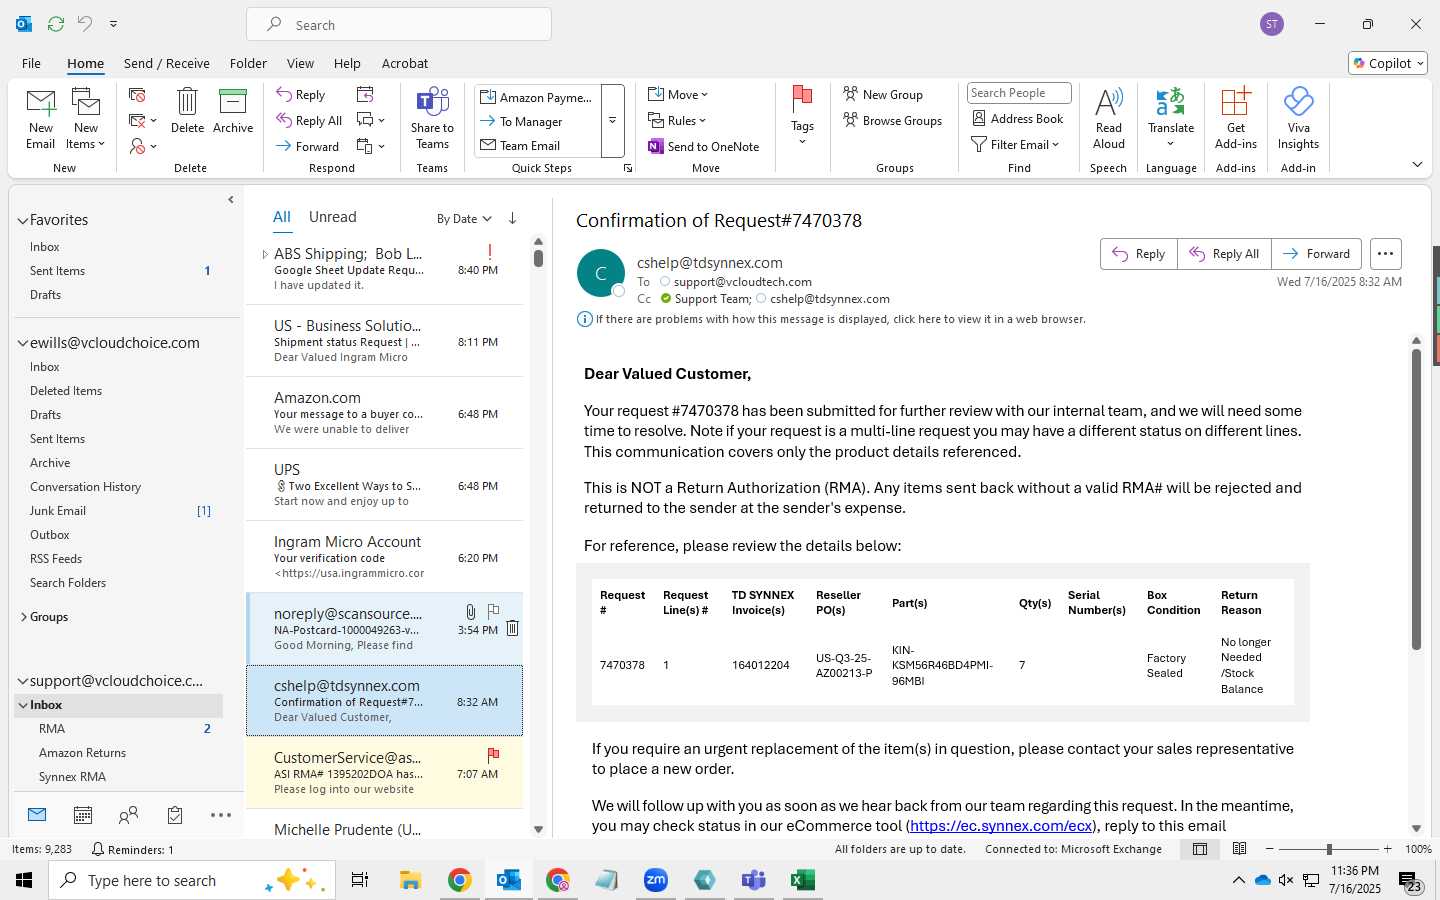
Task: Open the Synnex RMA subfolder
Action: click(72, 777)
